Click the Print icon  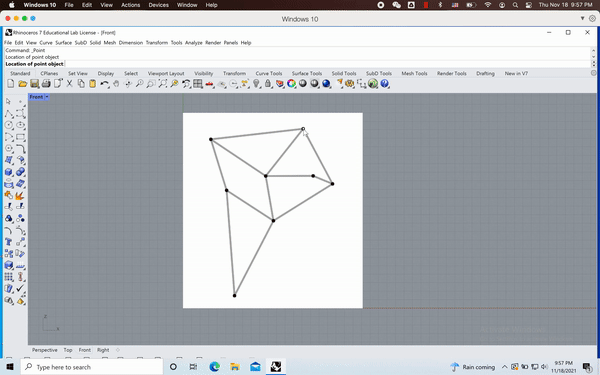46,83
